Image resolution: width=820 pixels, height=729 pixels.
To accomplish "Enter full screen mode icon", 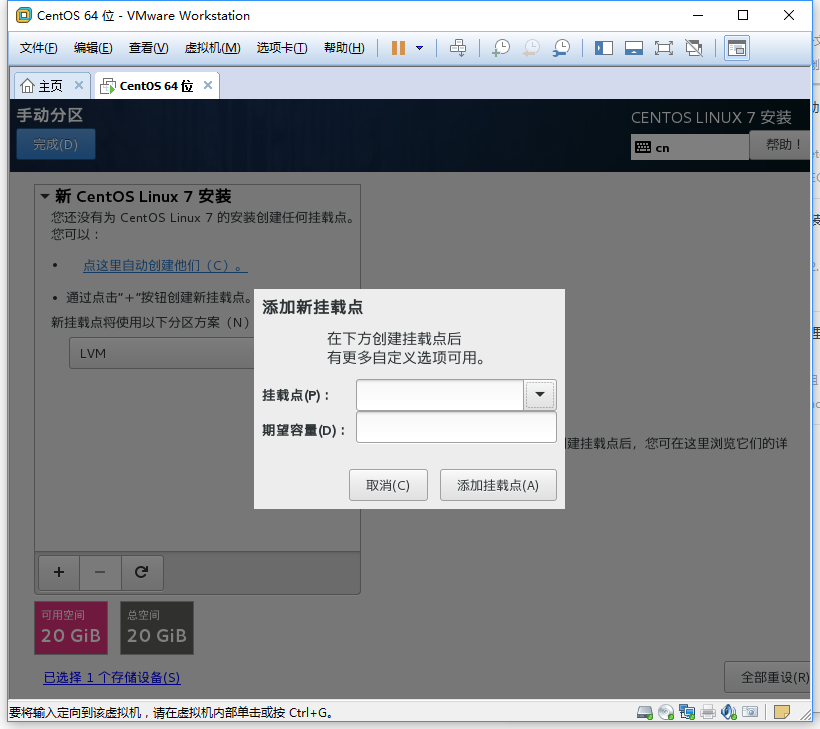I will pyautogui.click(x=664, y=48).
